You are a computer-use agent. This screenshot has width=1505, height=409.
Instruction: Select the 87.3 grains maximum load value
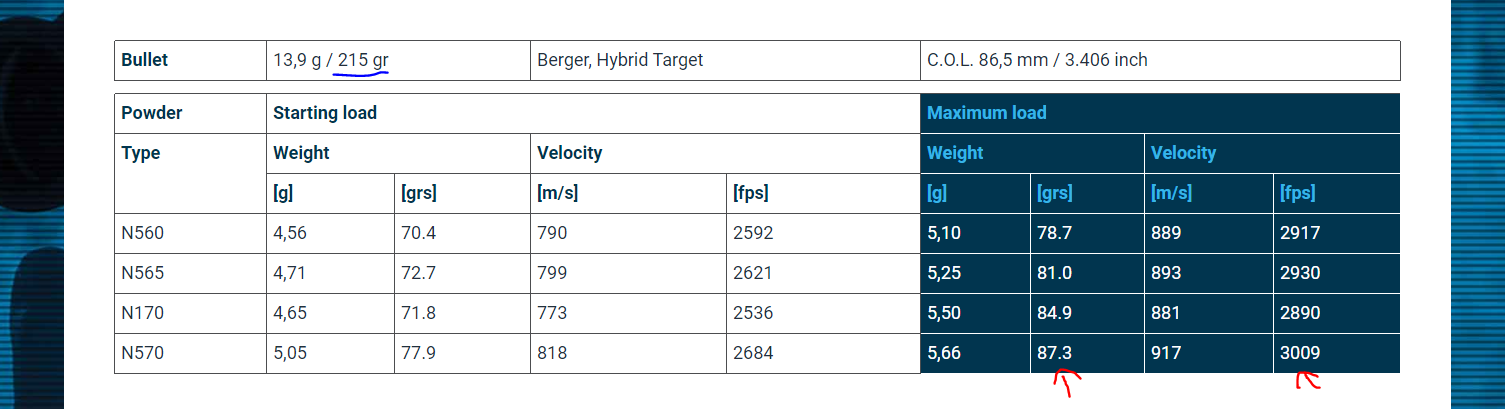[x=1054, y=353]
